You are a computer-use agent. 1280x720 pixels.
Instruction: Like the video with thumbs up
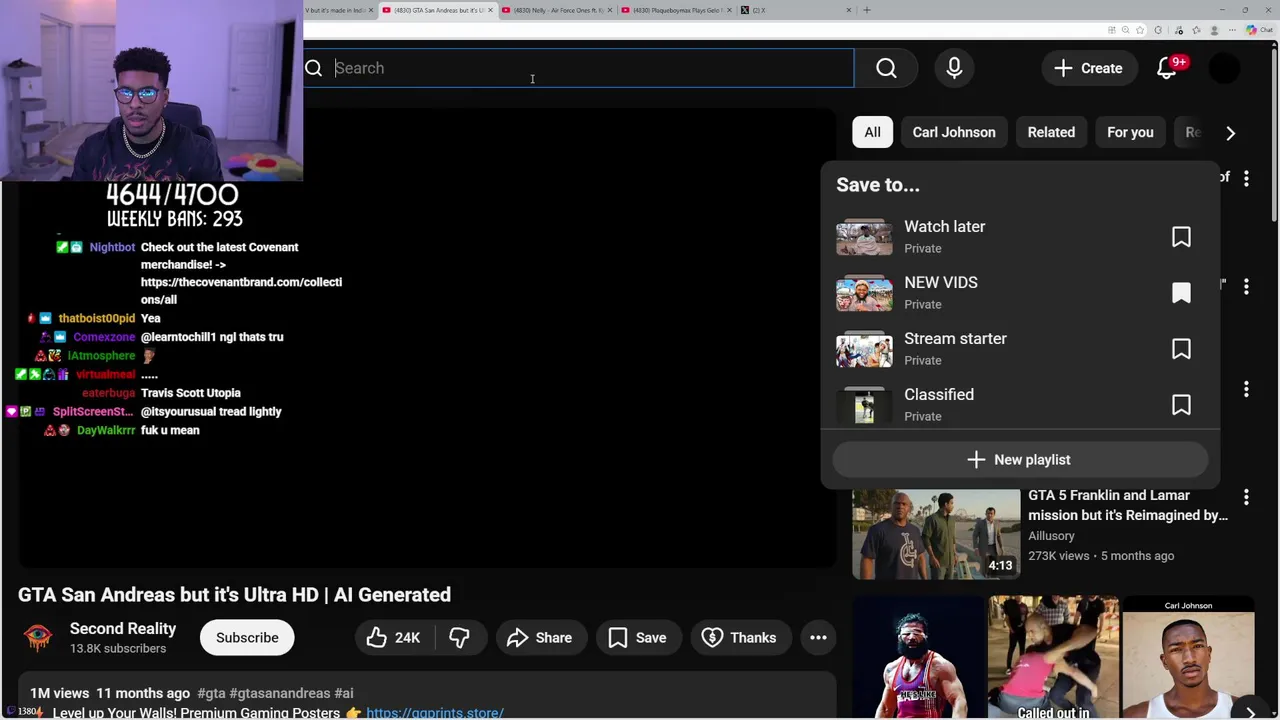point(394,638)
